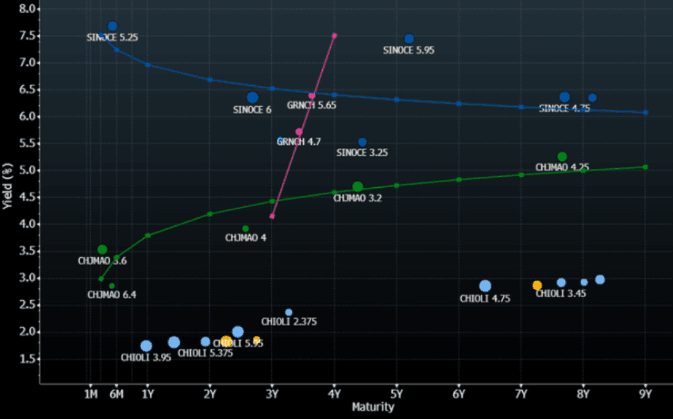Image resolution: width=673 pixels, height=419 pixels.
Task: Click the pink curve point at 4Y
Action: 334,36
